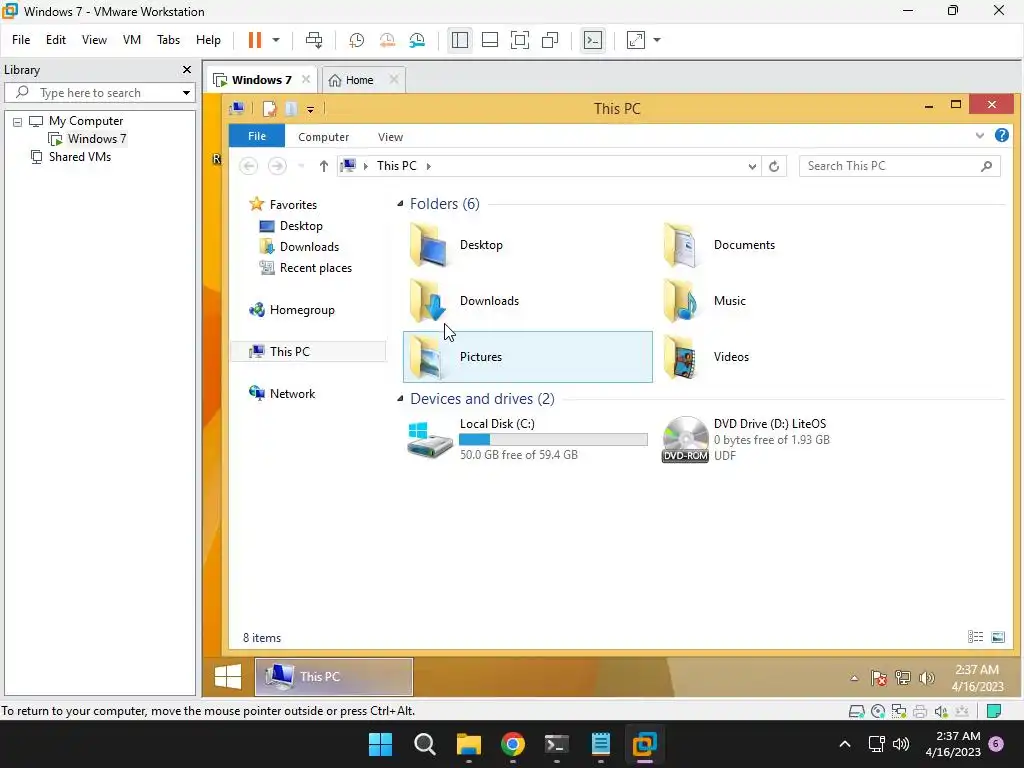This screenshot has width=1024, height=768.
Task: Click the New folder quick access icon
Action: 291,109
